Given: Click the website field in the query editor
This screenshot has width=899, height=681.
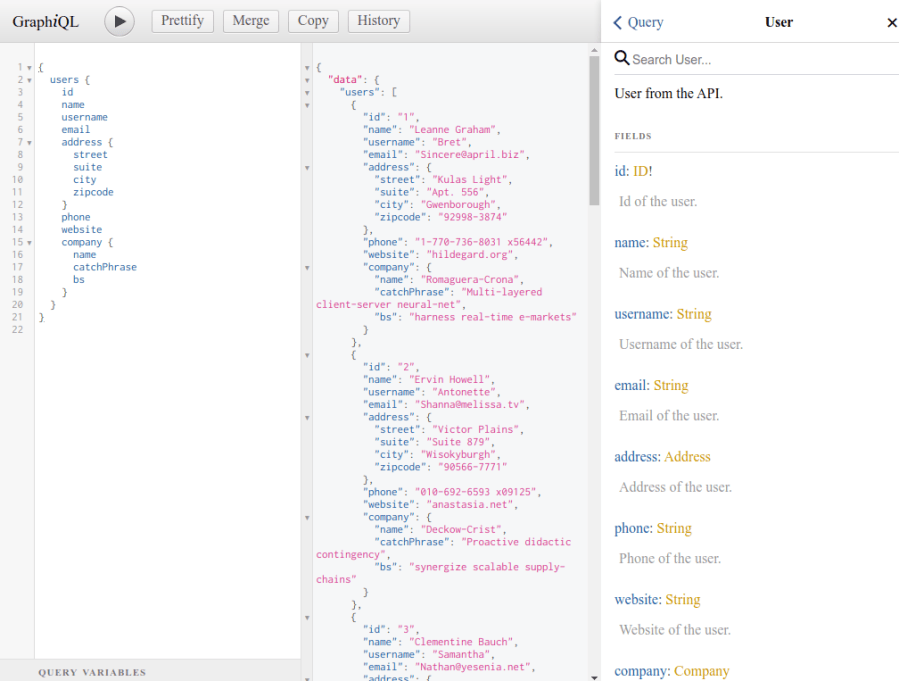Looking at the screenshot, I should [x=81, y=229].
